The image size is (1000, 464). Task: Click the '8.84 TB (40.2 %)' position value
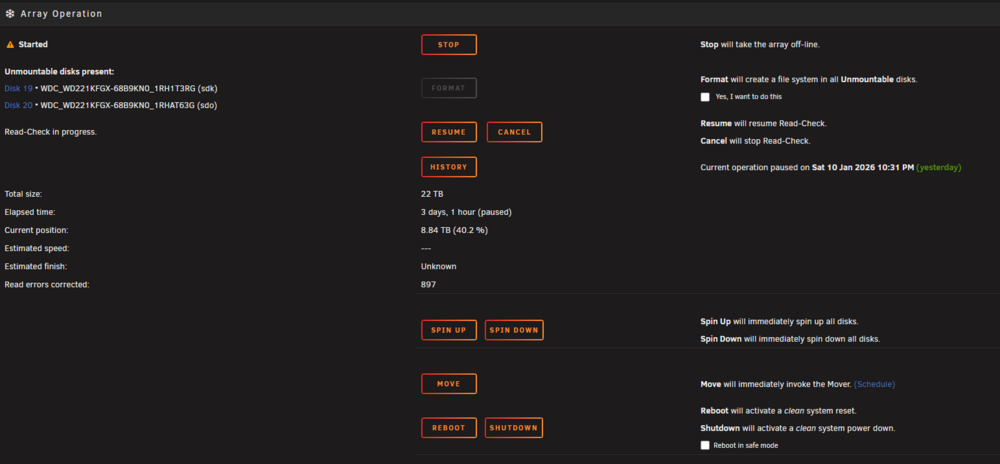455,230
